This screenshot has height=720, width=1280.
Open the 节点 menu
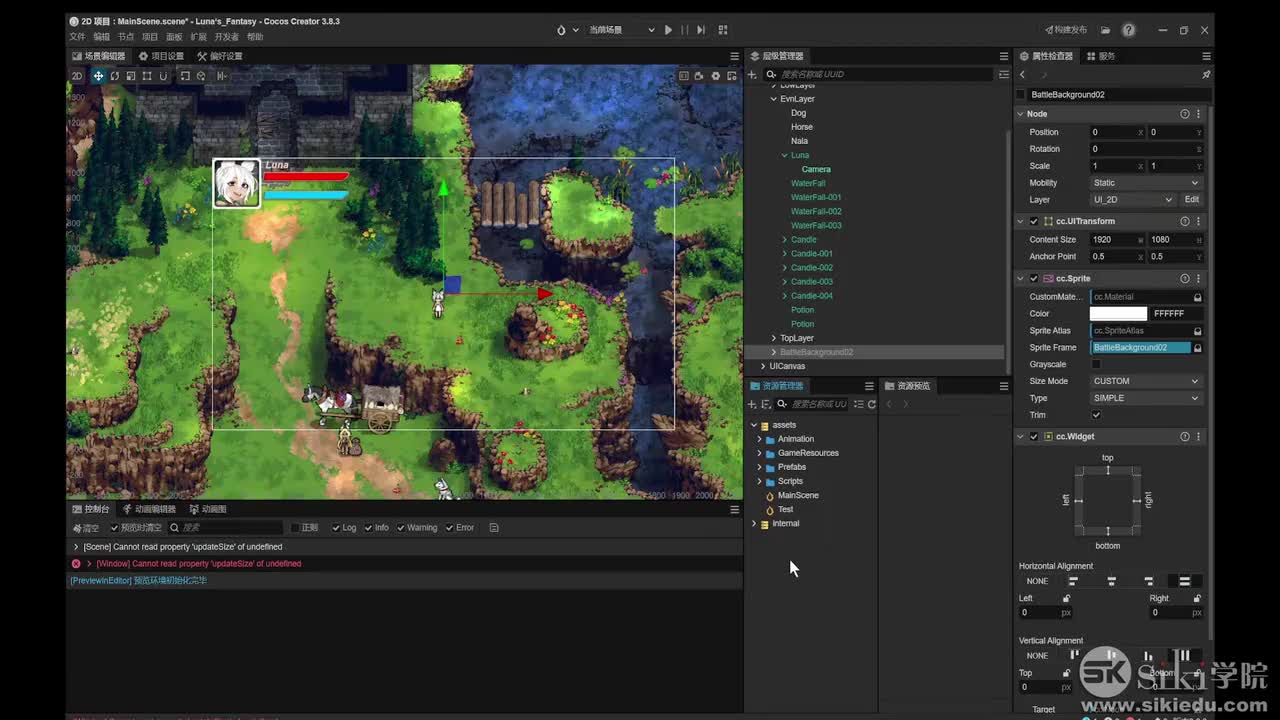click(x=126, y=37)
